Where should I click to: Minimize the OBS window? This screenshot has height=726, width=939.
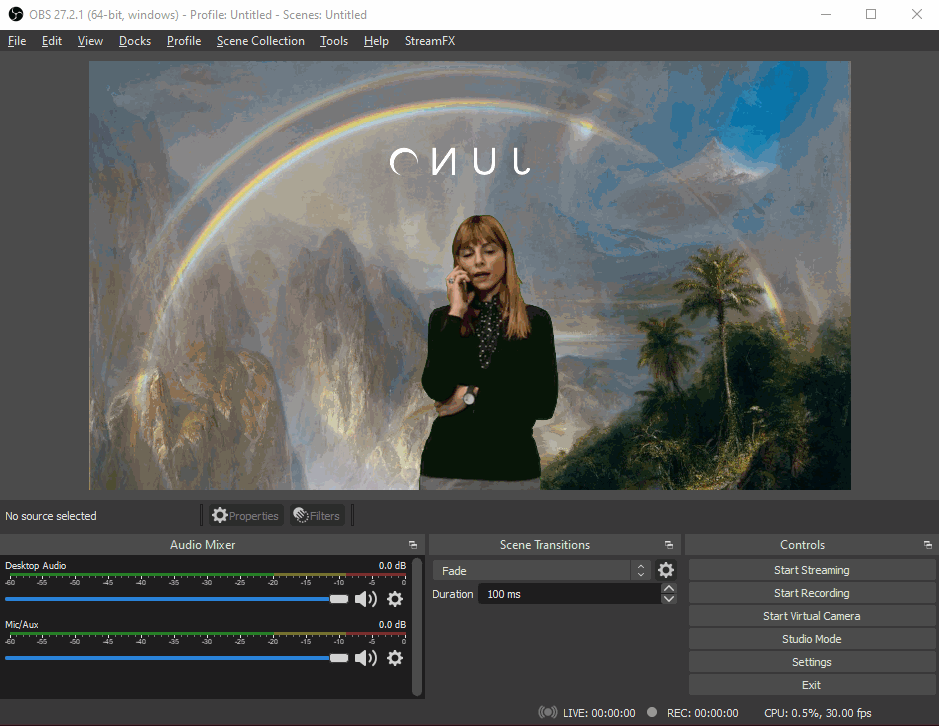pos(826,14)
